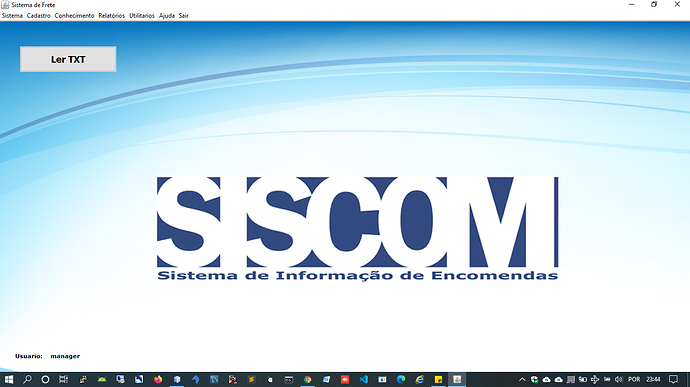Open the Cadastro menu
Screen dimensions: 690x387
[39, 15]
